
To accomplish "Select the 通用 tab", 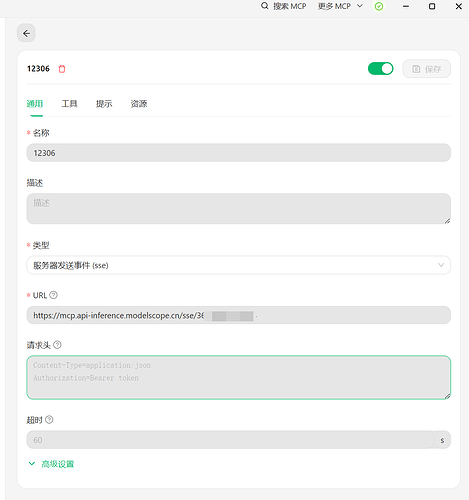I will coord(35,104).
